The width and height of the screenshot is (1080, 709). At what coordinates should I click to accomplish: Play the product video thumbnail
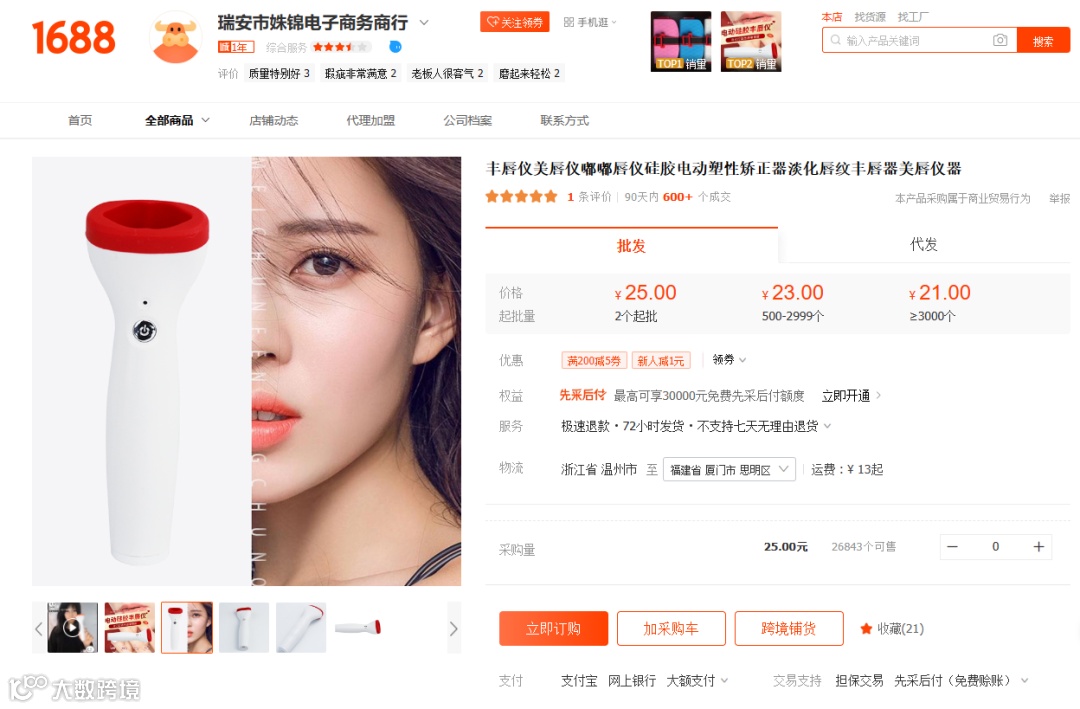click(x=72, y=627)
